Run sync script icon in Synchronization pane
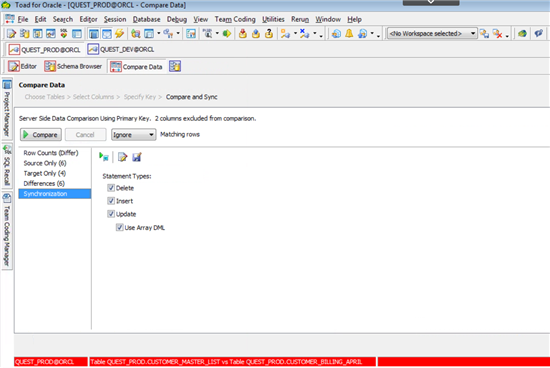The width and height of the screenshot is (550, 368). [104, 157]
